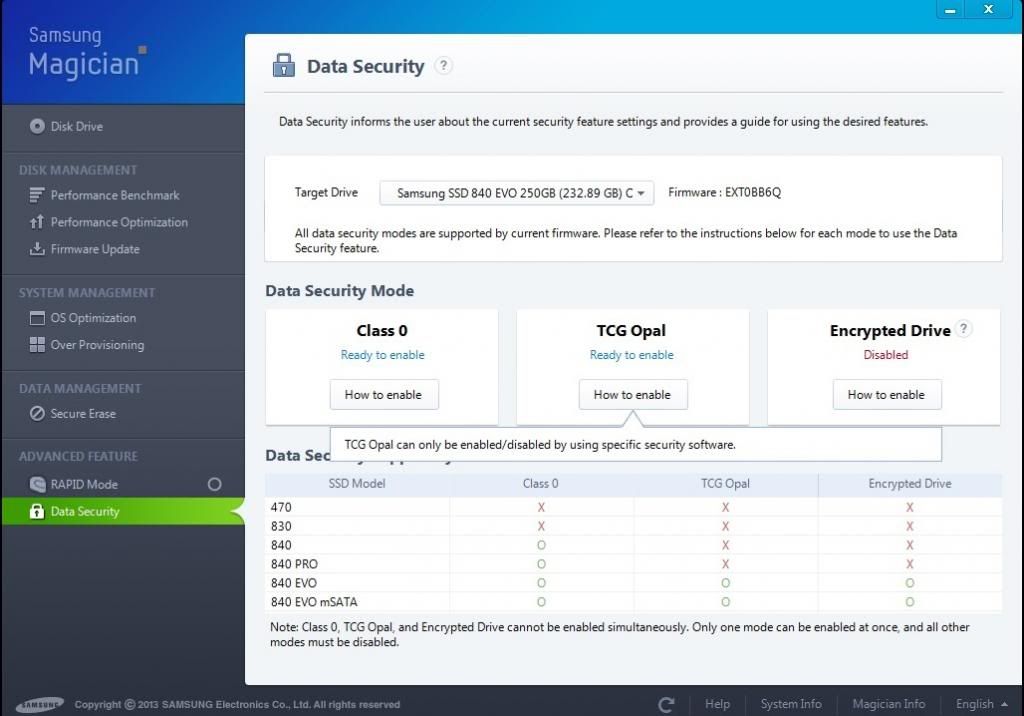Open Magician Info in footer

[888, 704]
